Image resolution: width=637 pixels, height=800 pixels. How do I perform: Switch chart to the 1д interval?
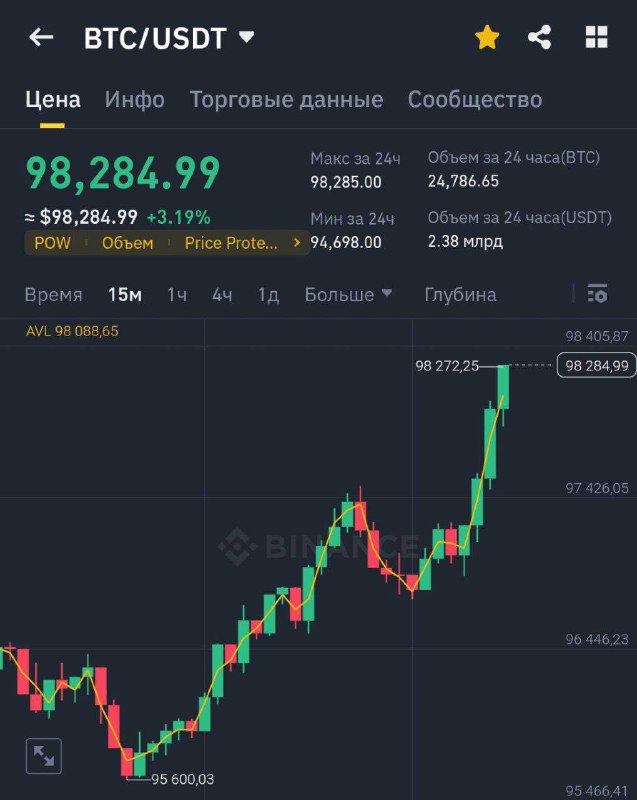pyautogui.click(x=268, y=294)
